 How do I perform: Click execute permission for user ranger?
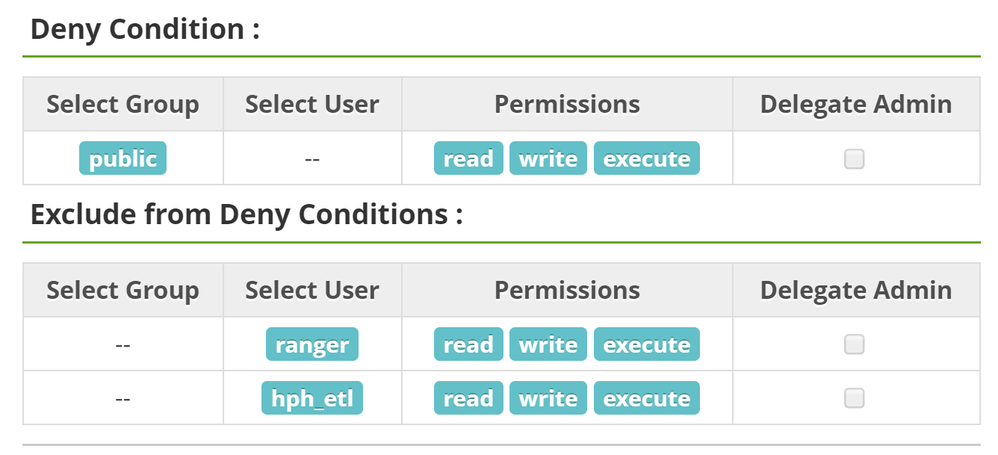(x=647, y=345)
